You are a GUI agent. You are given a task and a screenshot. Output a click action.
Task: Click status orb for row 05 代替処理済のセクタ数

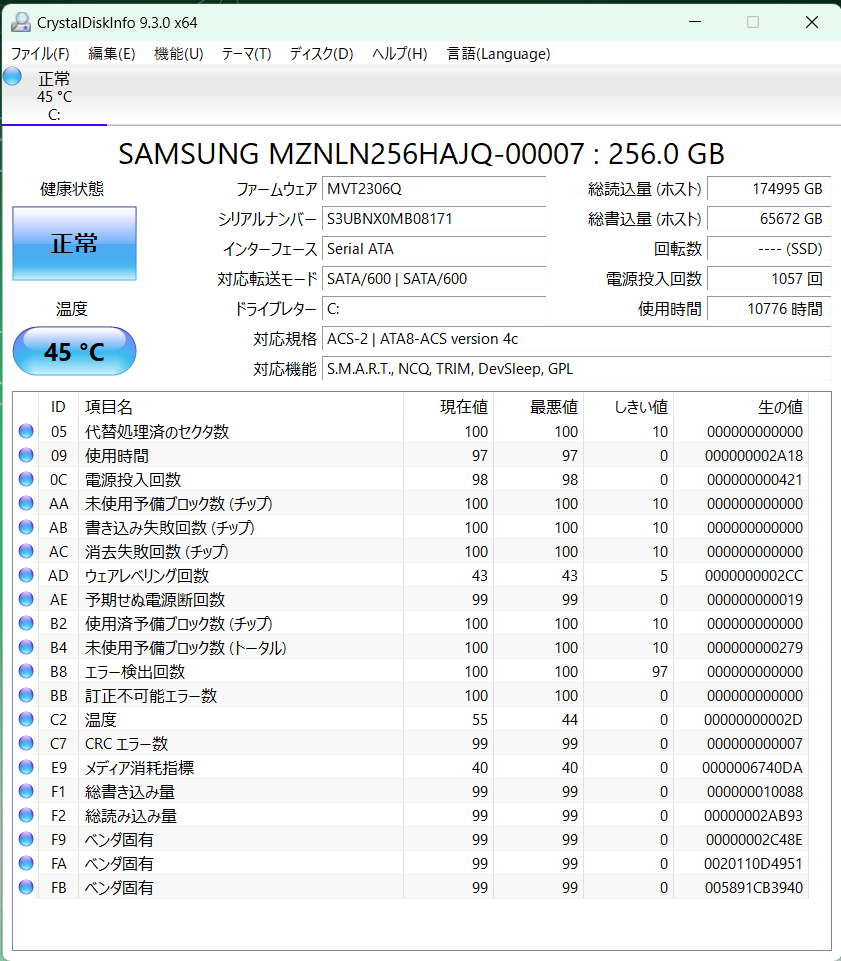(26, 431)
